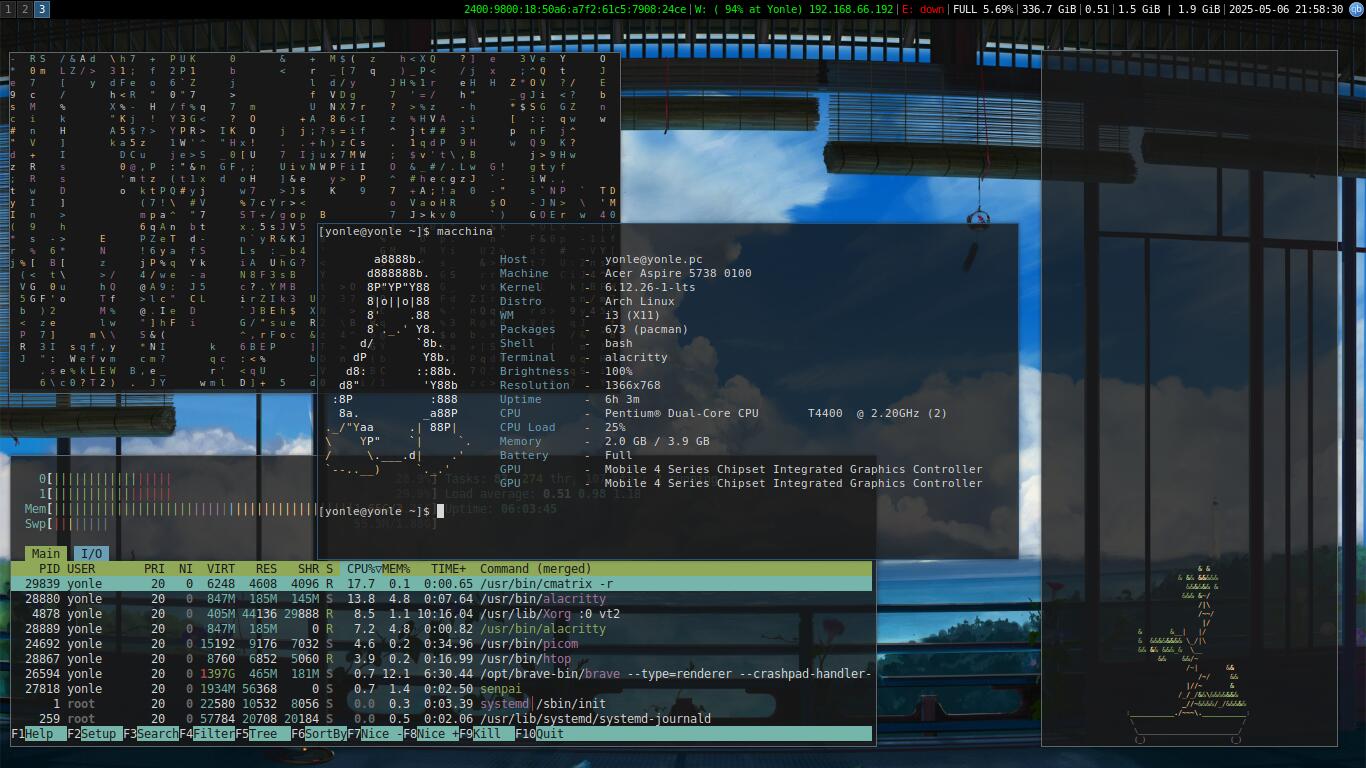
Task: Sort htop by PRI column header
Action: (154, 569)
